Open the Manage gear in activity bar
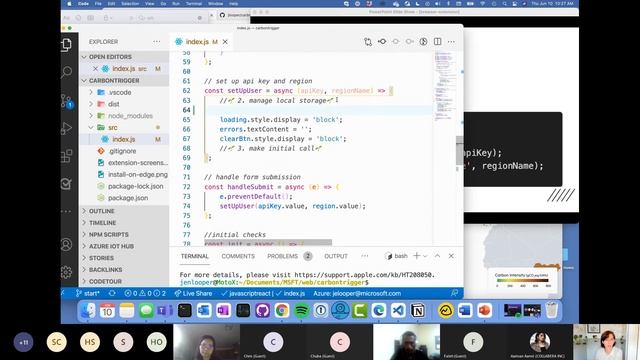Viewport: 640px width, 360px height. pyautogui.click(x=67, y=272)
